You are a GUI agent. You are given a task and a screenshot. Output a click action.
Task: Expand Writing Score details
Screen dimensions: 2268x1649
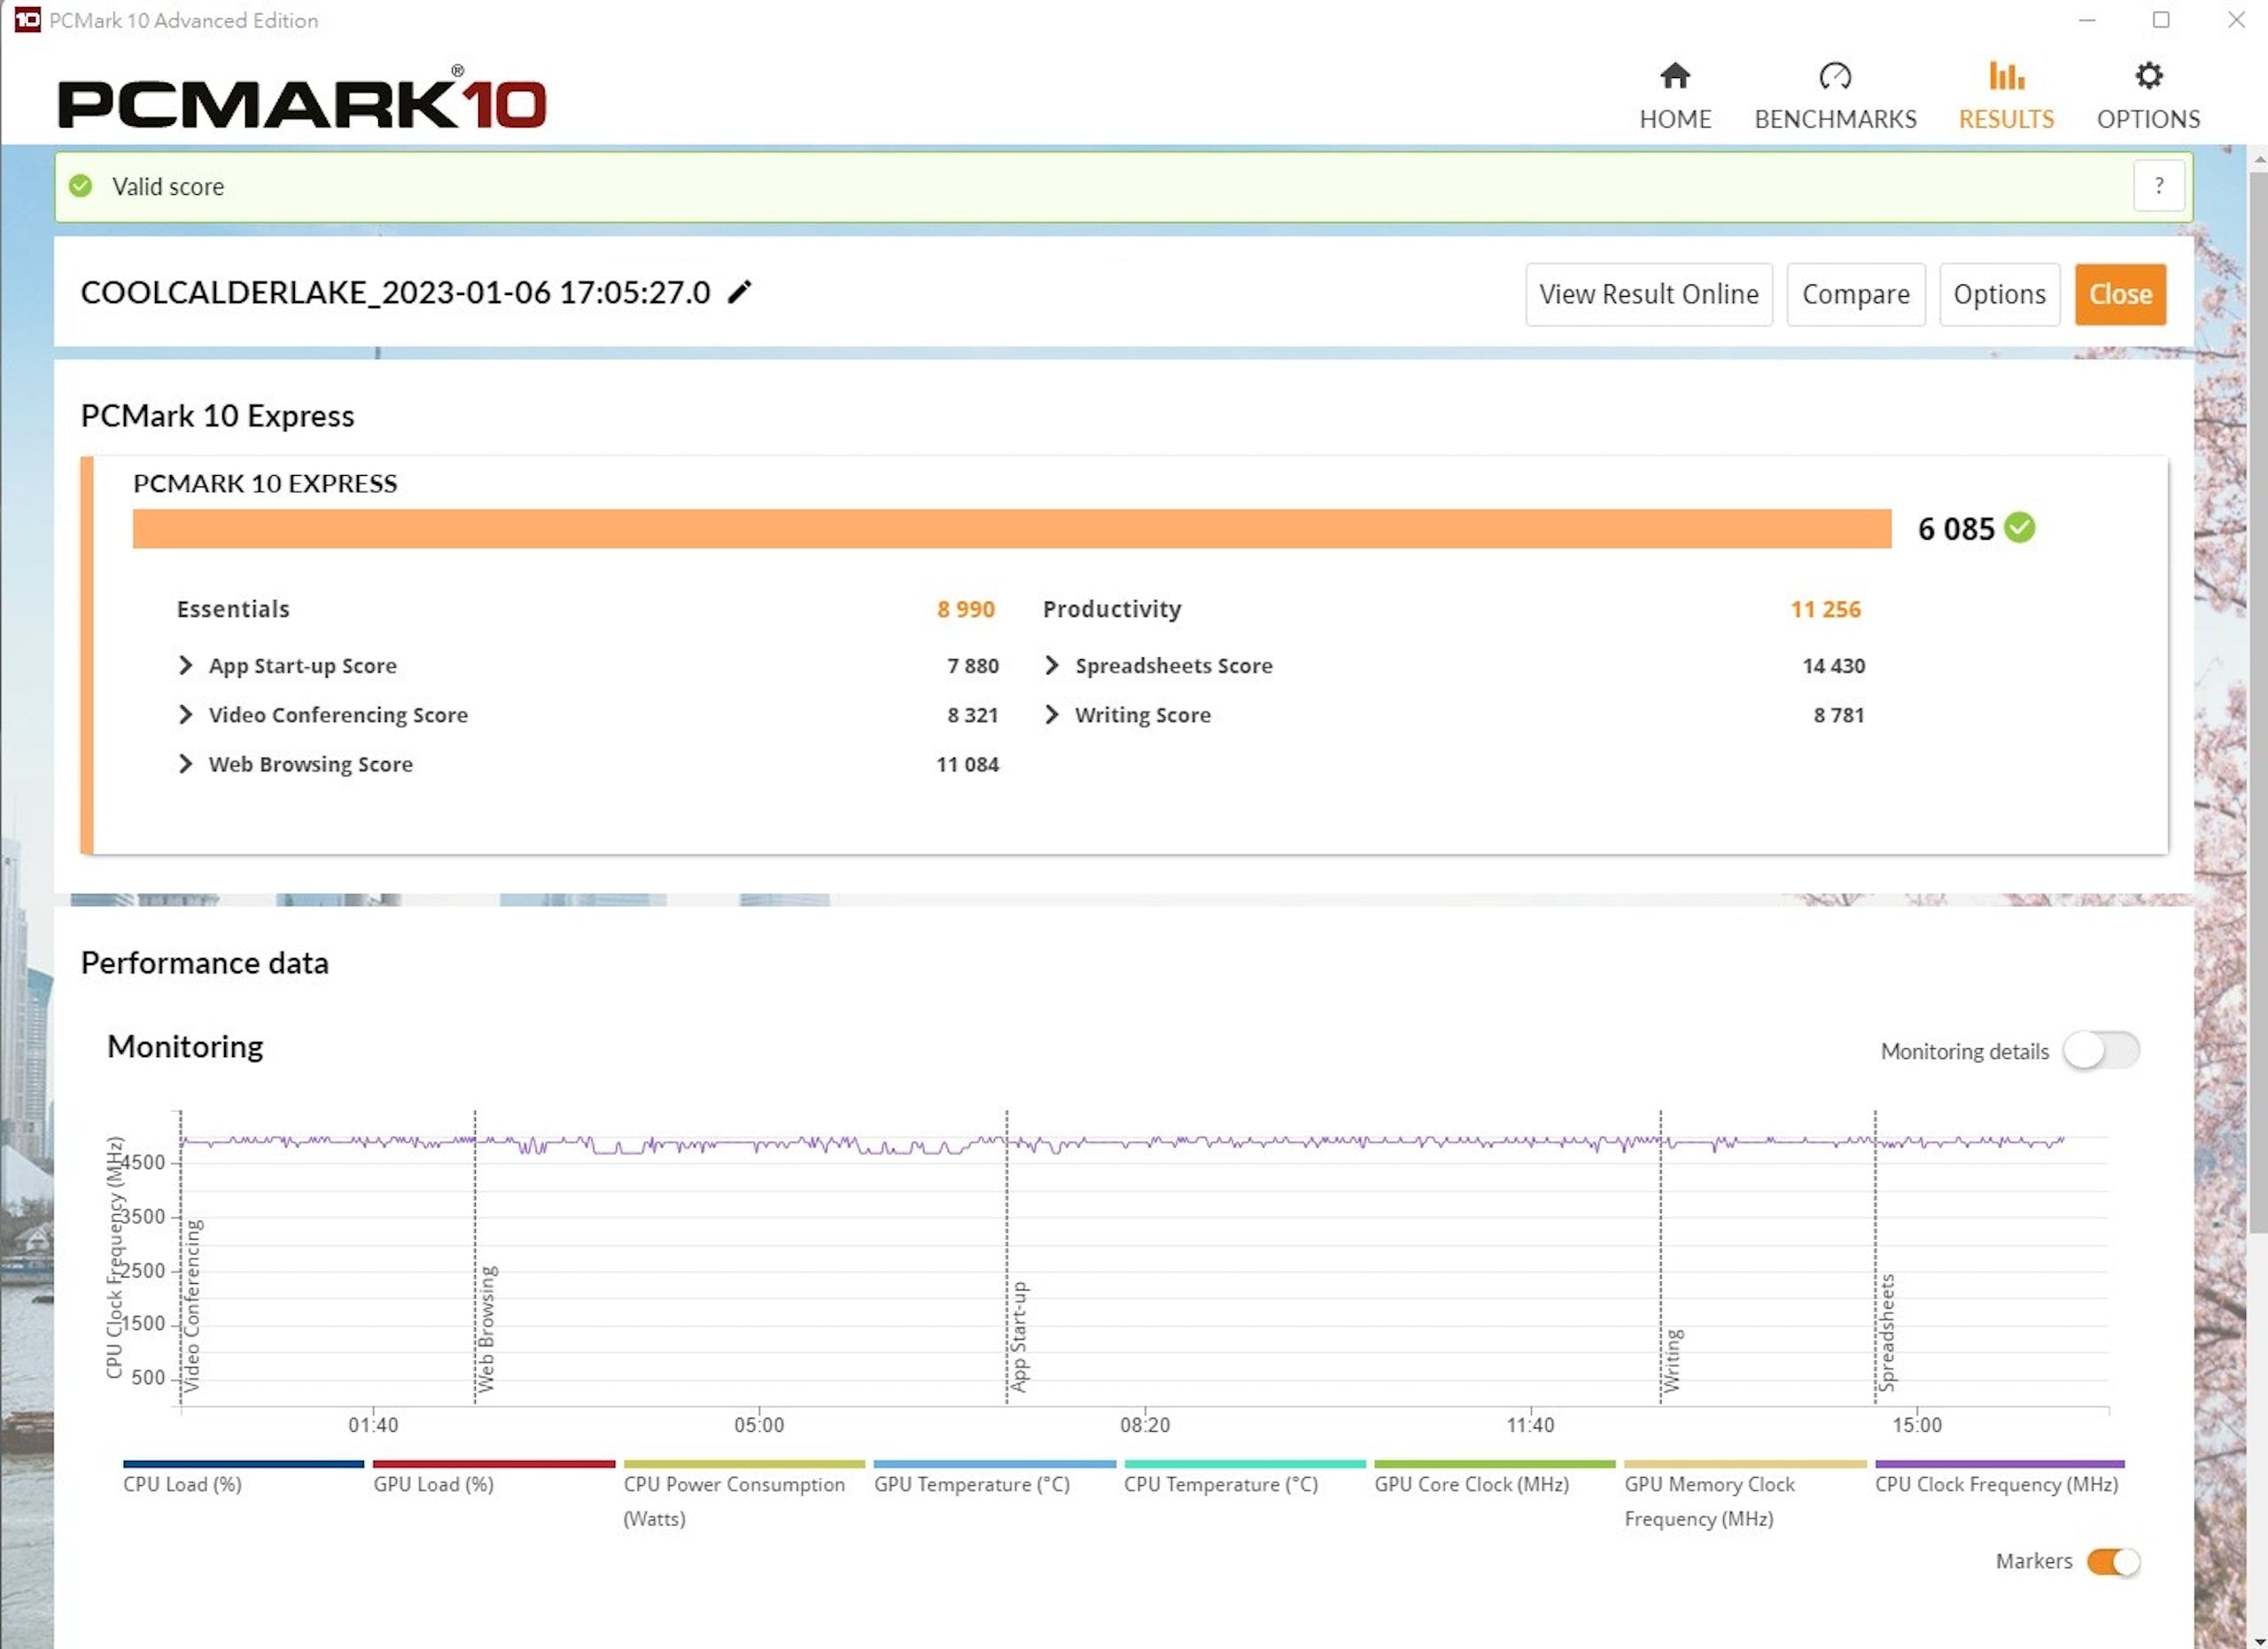[x=1051, y=714]
